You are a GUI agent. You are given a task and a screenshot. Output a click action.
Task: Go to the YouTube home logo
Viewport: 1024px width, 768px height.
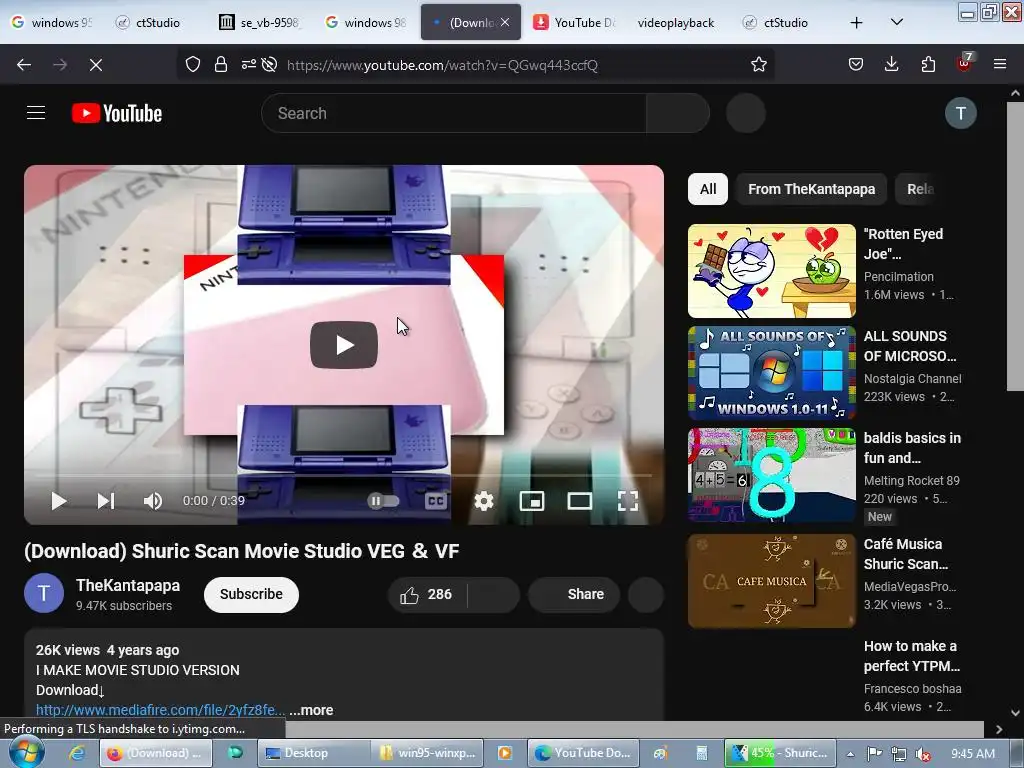(x=117, y=113)
